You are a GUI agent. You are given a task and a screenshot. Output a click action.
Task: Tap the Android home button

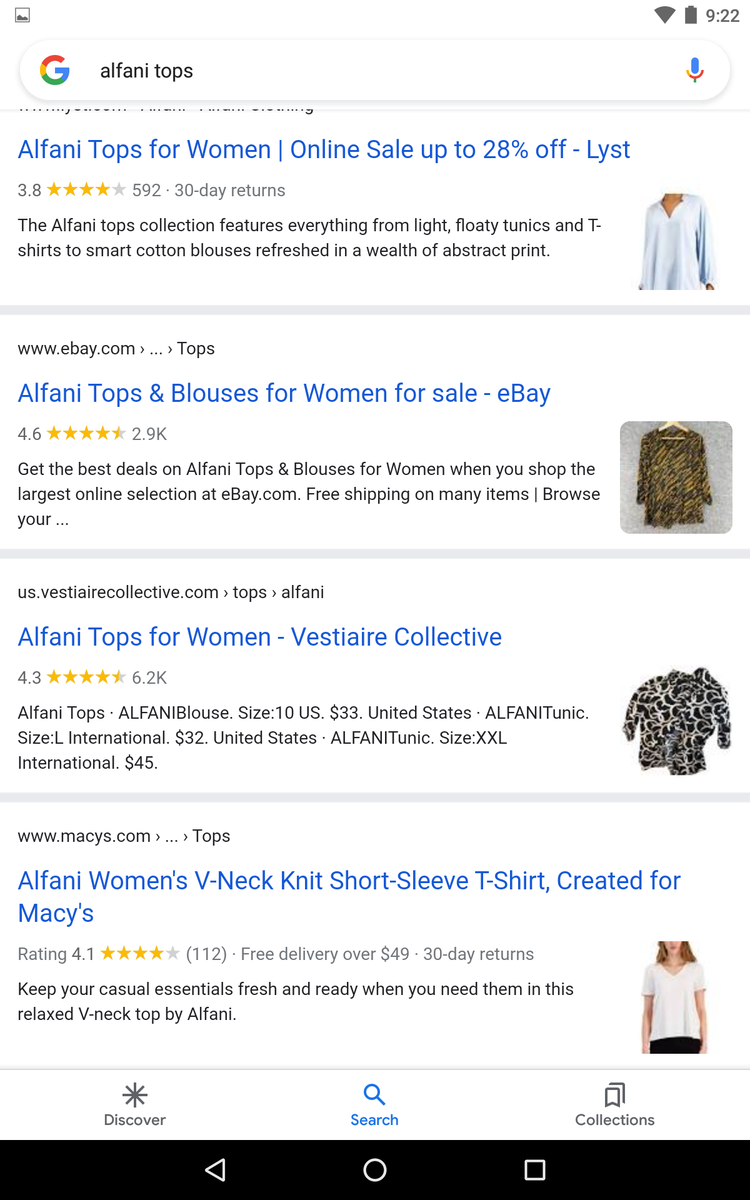click(x=375, y=1170)
